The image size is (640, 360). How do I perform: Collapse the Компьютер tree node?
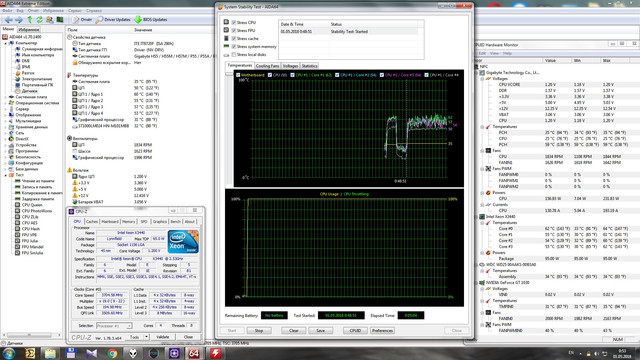6,43
